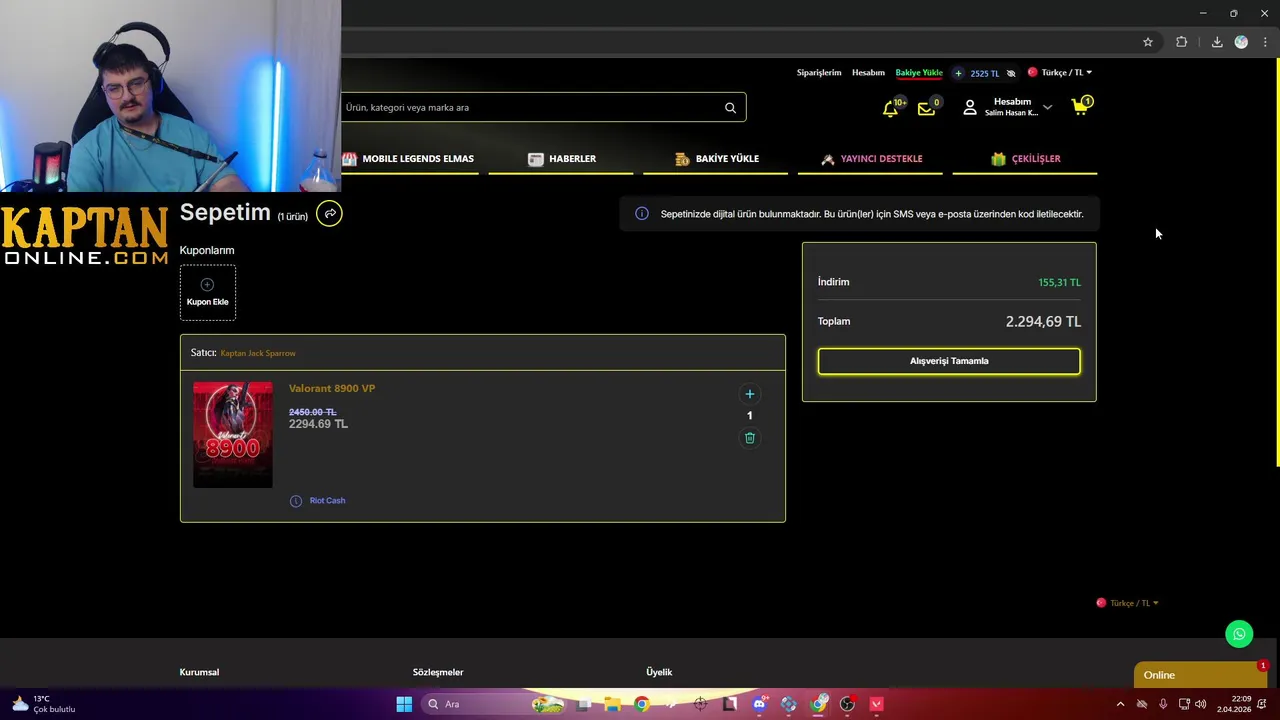
Task: Open Online chat widget
Action: coord(1200,675)
